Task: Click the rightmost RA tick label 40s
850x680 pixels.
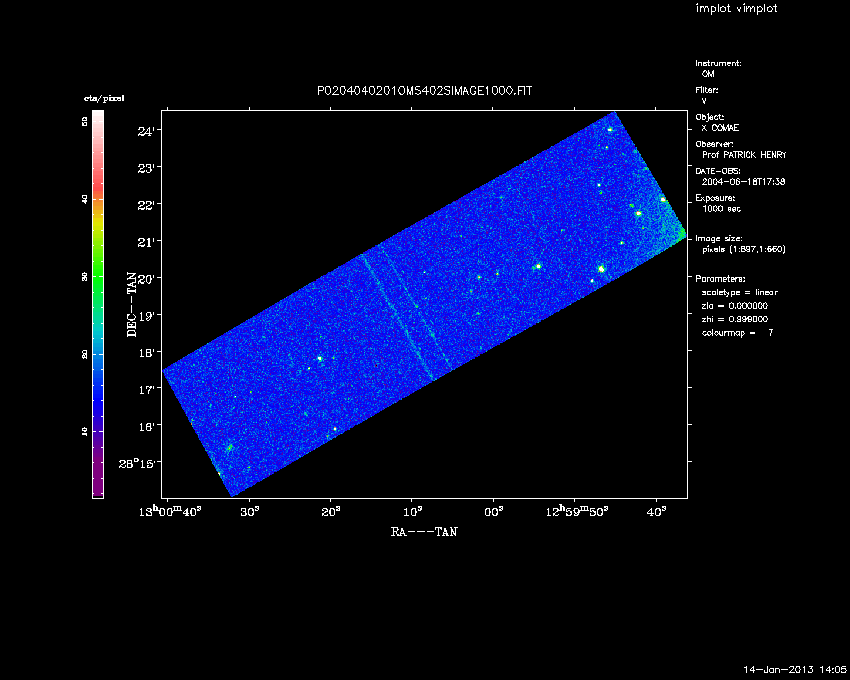Action: tap(656, 511)
